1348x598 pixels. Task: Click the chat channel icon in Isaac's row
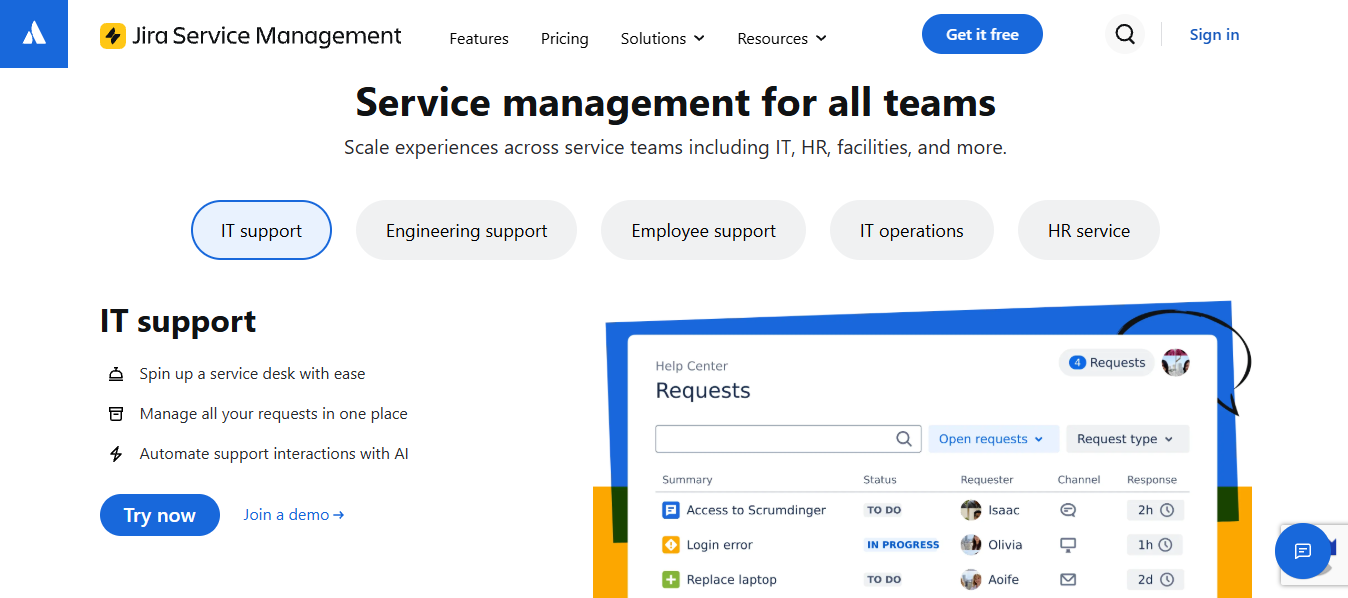click(1068, 510)
